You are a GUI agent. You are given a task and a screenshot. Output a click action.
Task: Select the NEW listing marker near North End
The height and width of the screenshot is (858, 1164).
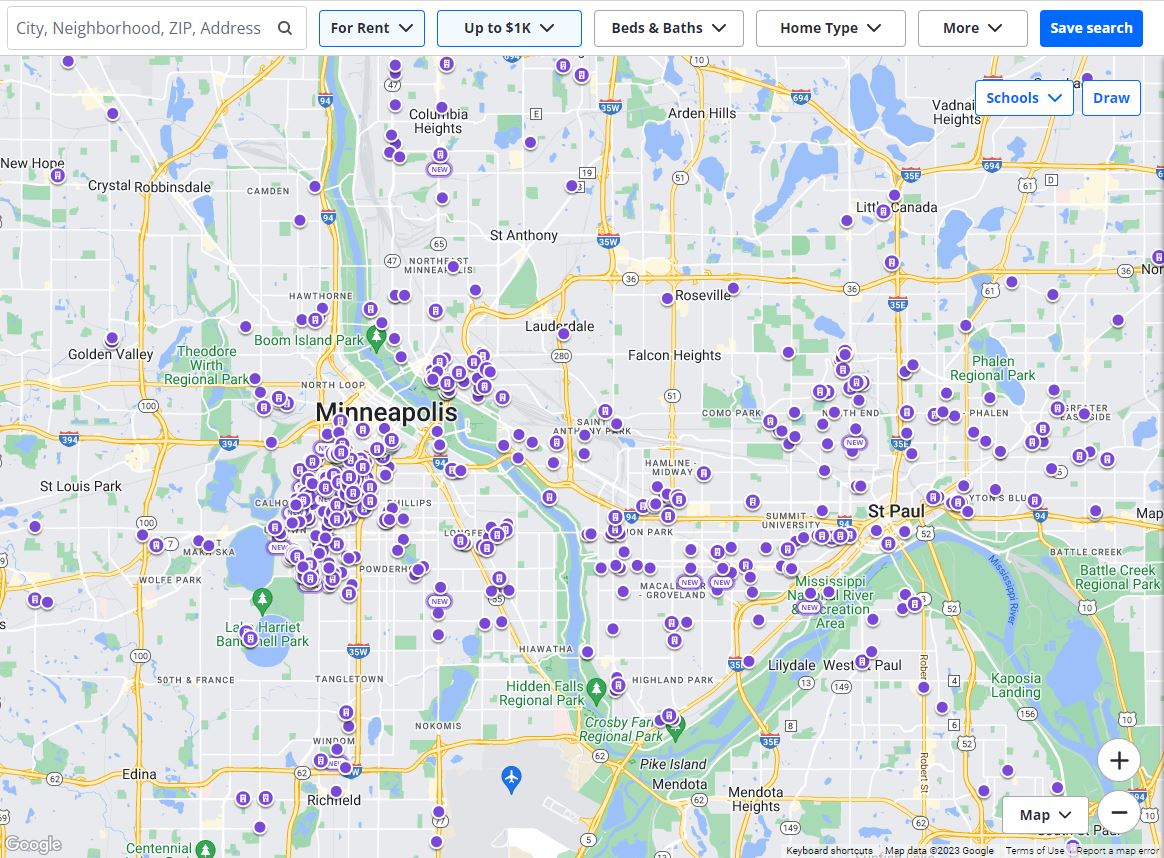click(854, 442)
